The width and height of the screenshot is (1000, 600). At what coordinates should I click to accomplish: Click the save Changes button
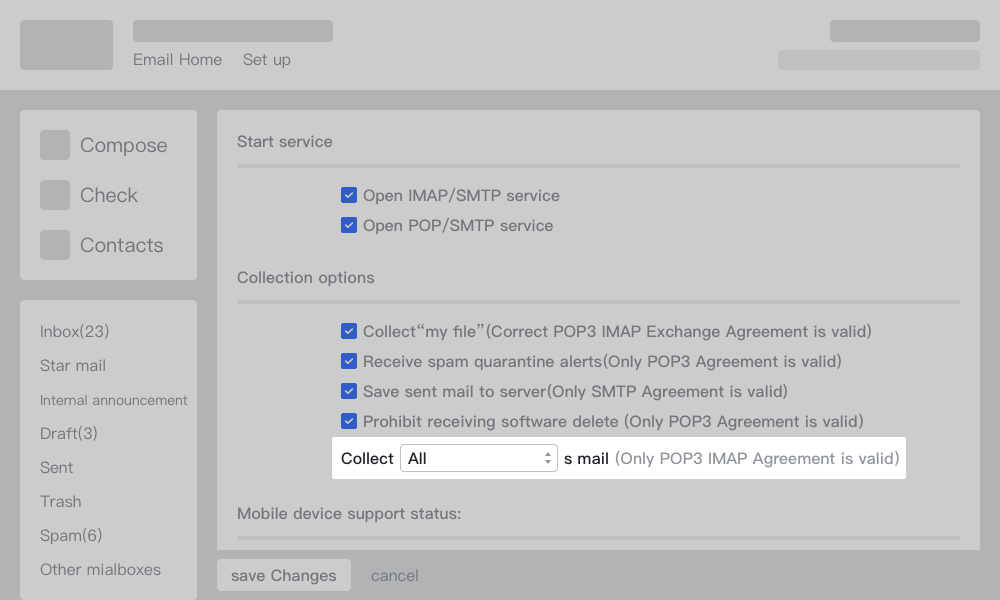pos(283,576)
